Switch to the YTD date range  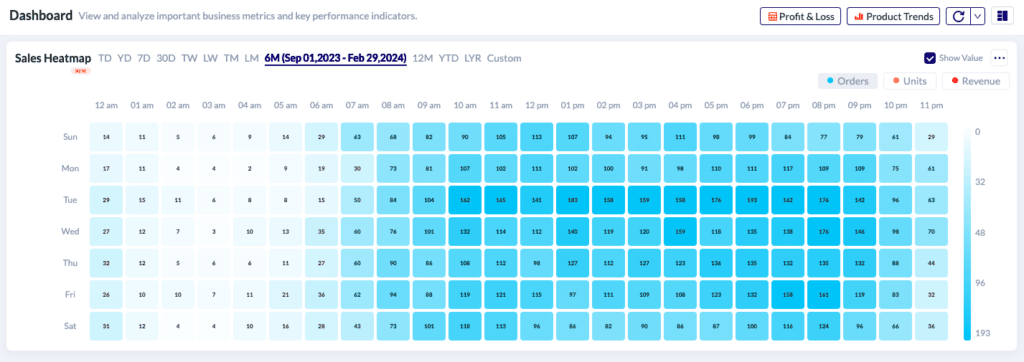point(449,58)
